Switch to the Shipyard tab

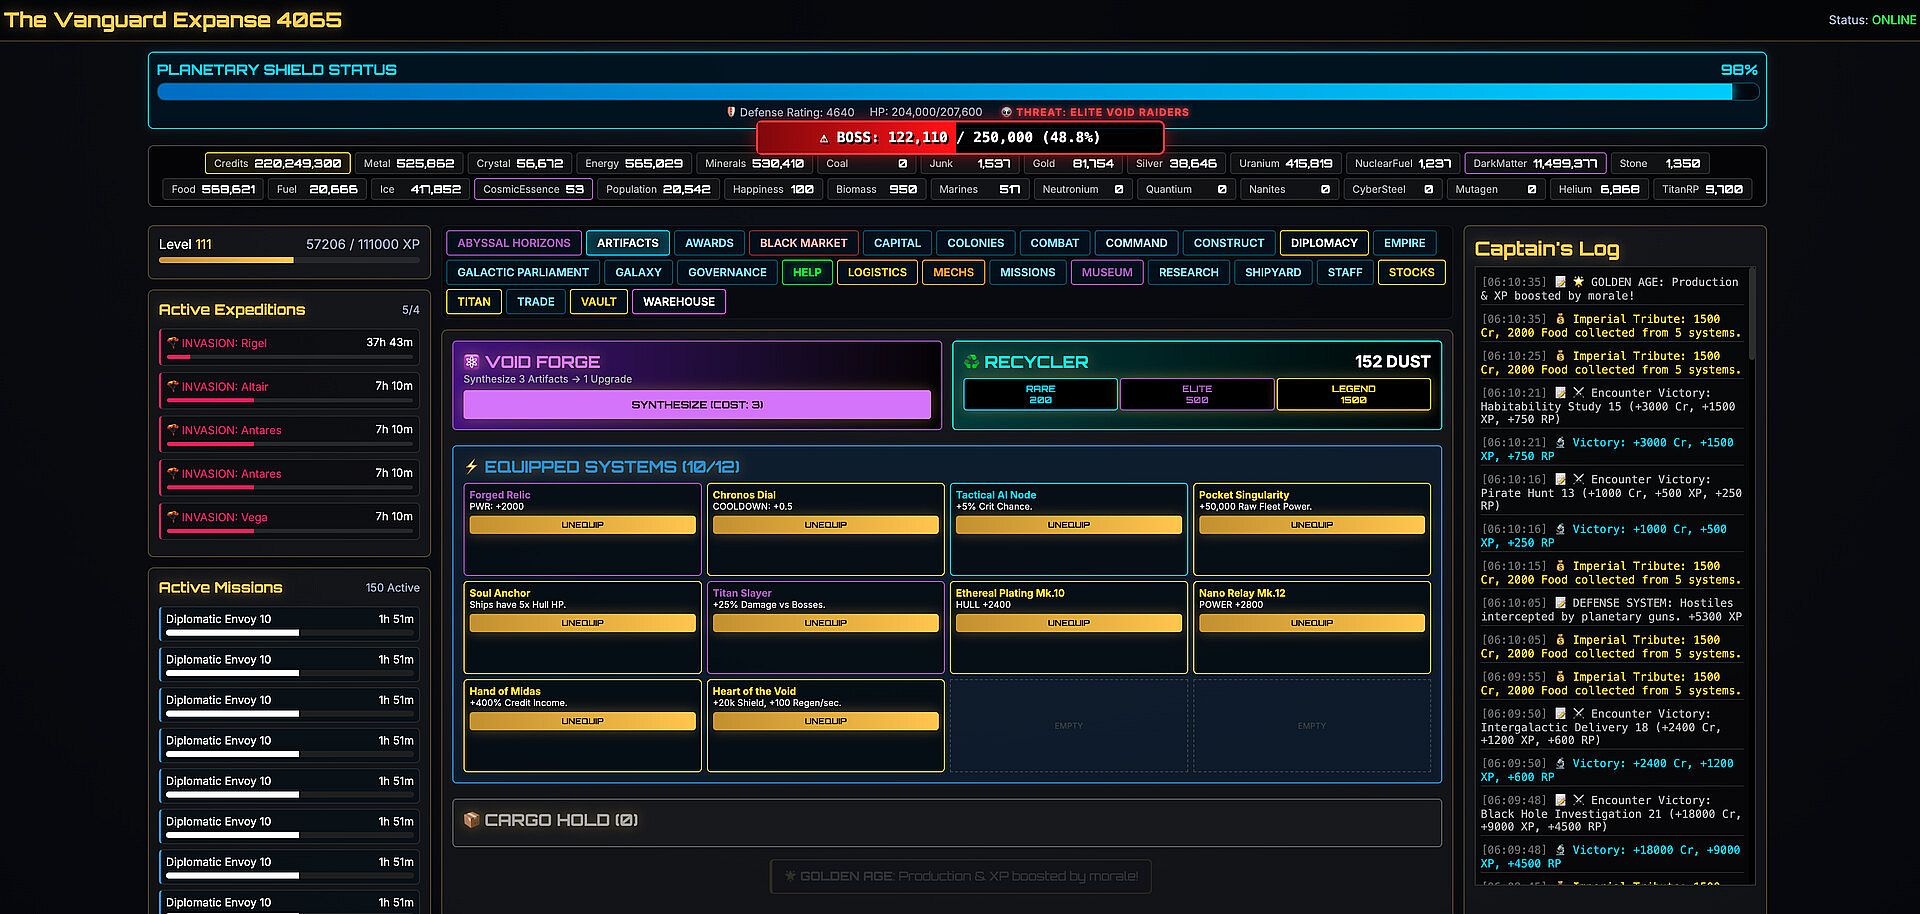click(1272, 272)
